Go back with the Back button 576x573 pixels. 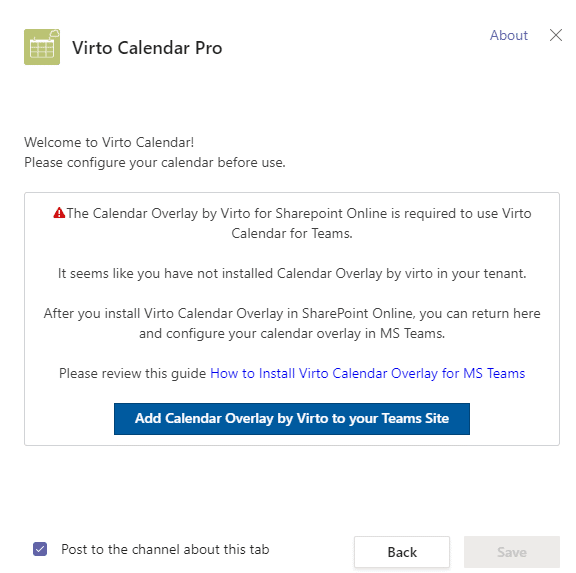[402, 552]
